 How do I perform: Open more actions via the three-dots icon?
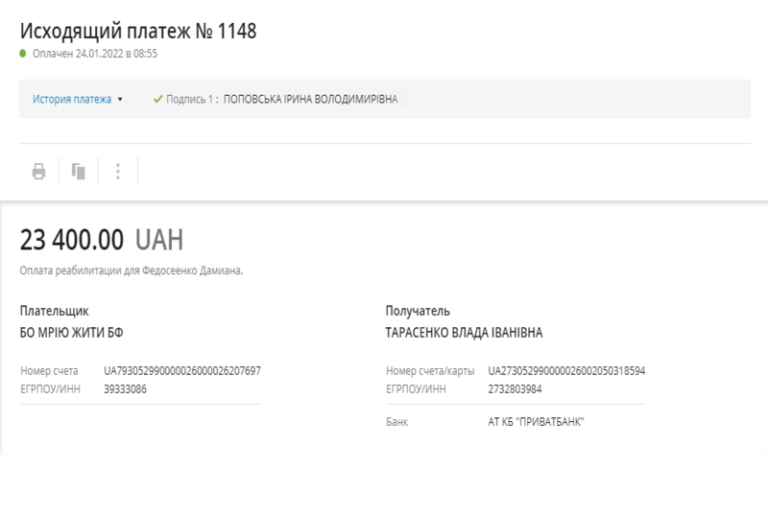[x=118, y=171]
